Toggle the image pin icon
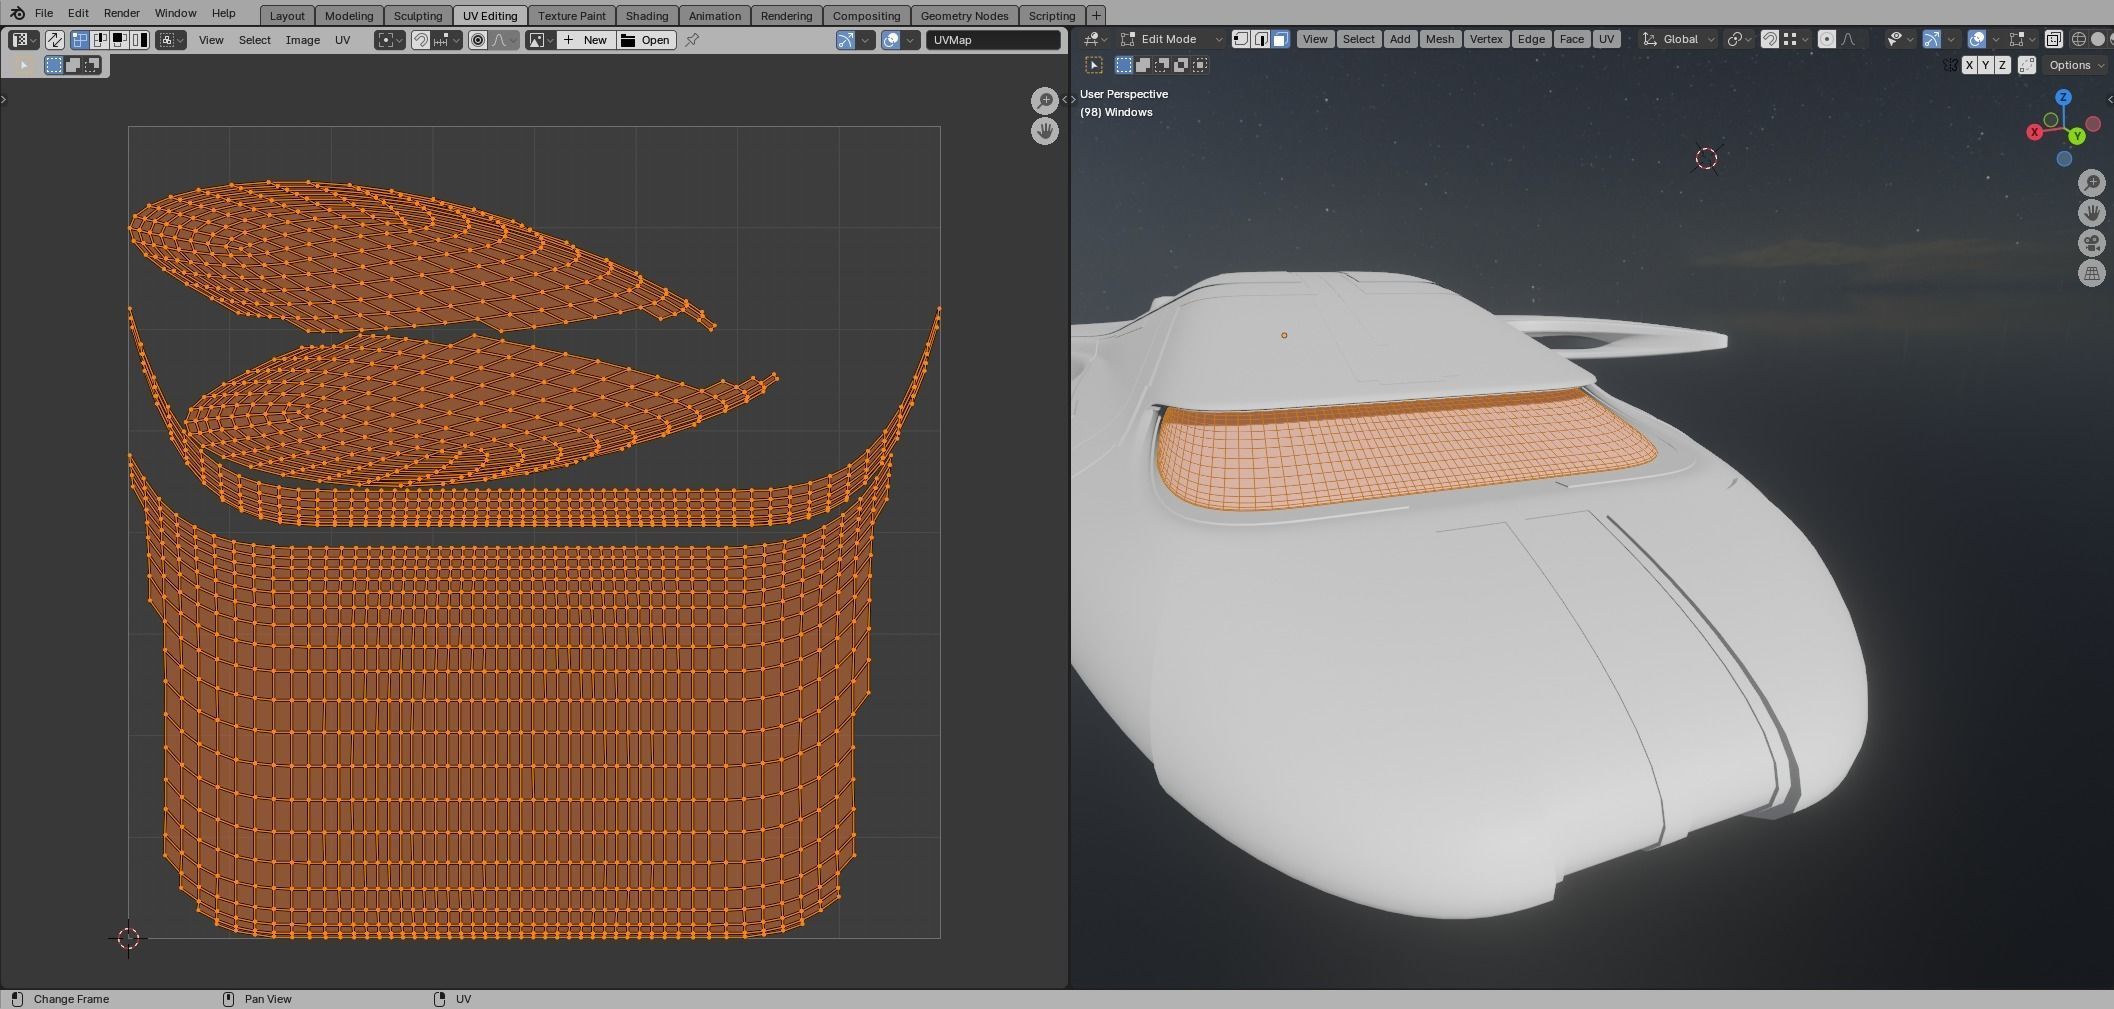2114x1009 pixels. pos(692,40)
